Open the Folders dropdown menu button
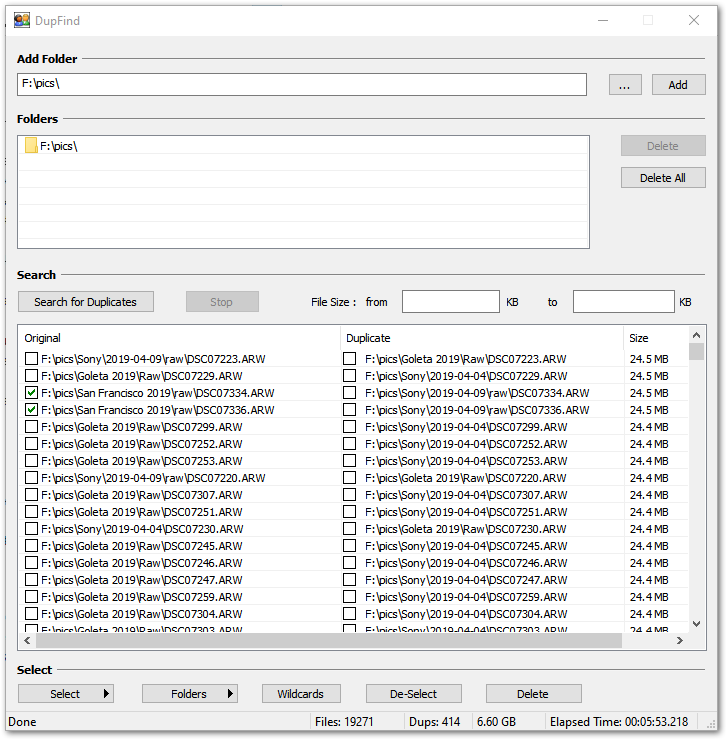The image size is (727, 740). (190, 694)
